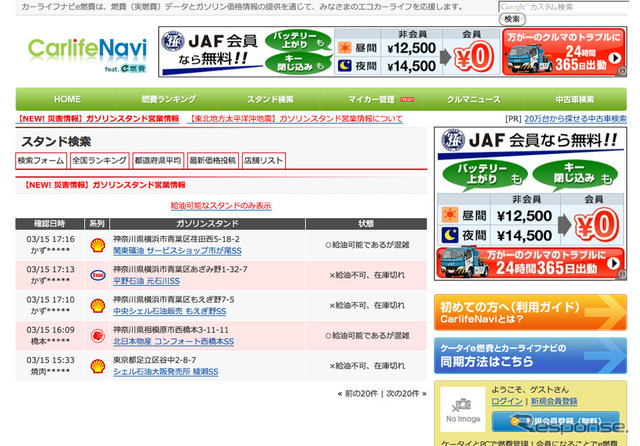This screenshot has height=446, width=640.
Task: Open 【NEW! 災害情報】 link in the red news ticker
Action: pyautogui.click(x=98, y=119)
